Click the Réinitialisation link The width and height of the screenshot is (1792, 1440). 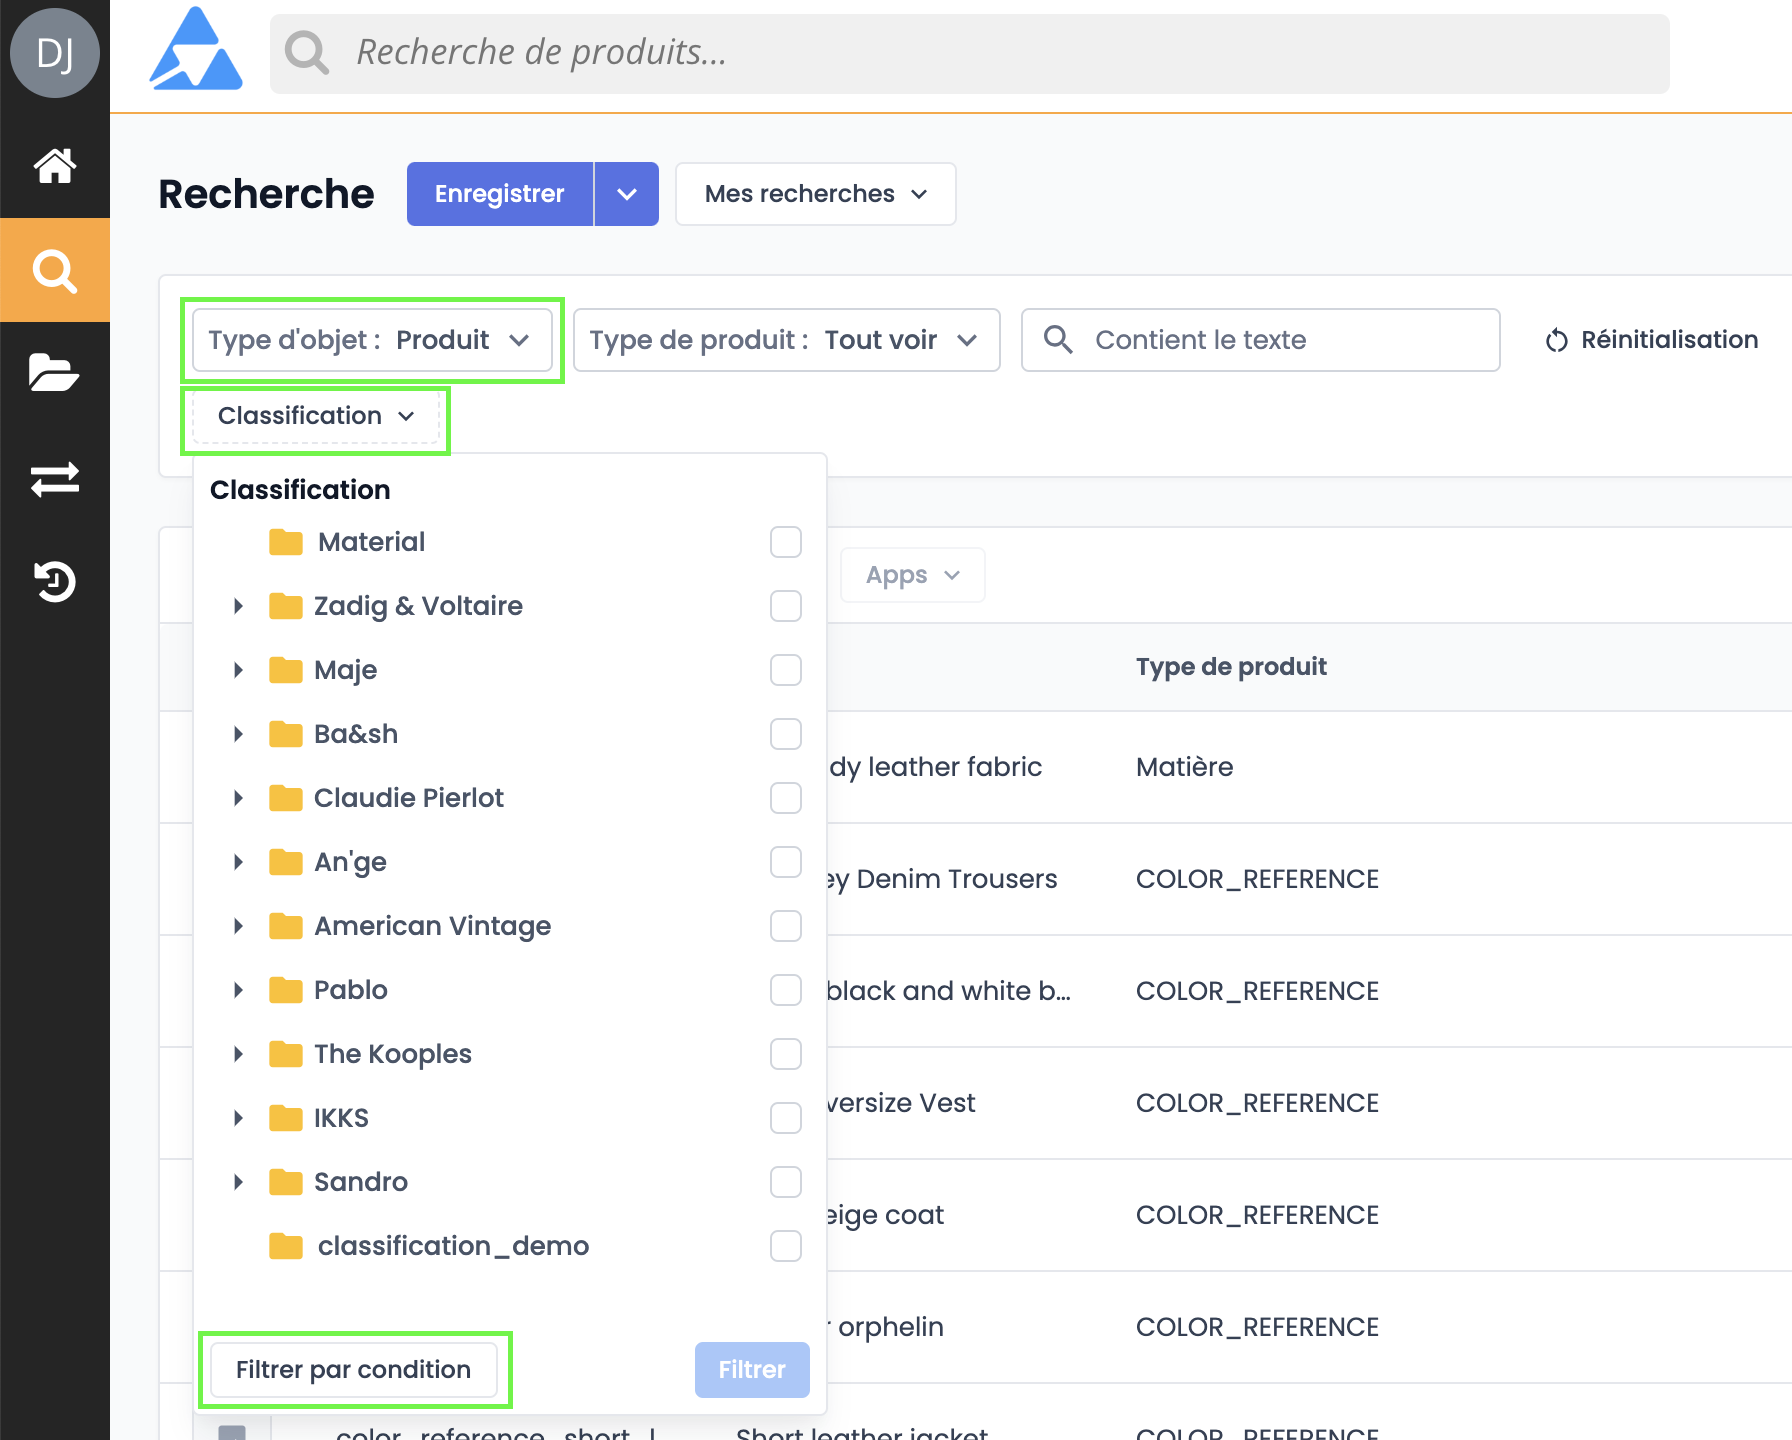[x=1652, y=340]
